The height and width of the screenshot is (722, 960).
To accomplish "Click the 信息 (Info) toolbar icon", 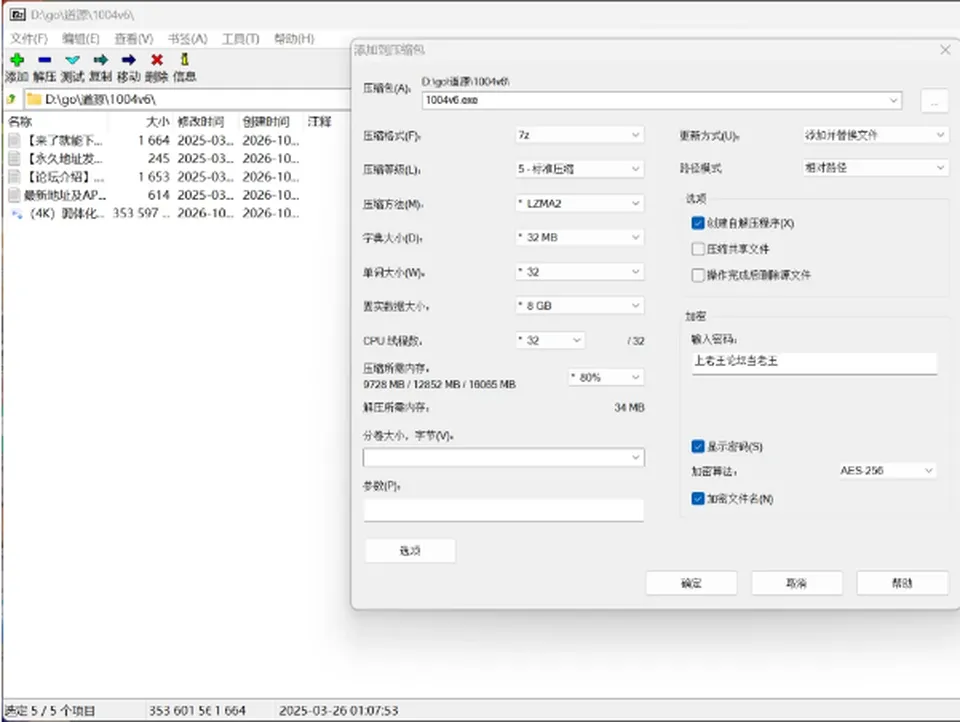I will click(x=184, y=59).
